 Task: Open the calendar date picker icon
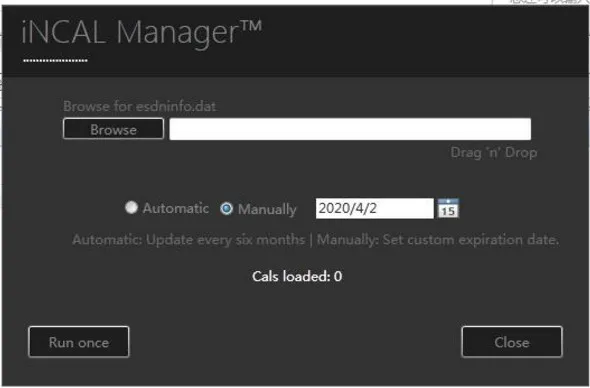click(448, 208)
